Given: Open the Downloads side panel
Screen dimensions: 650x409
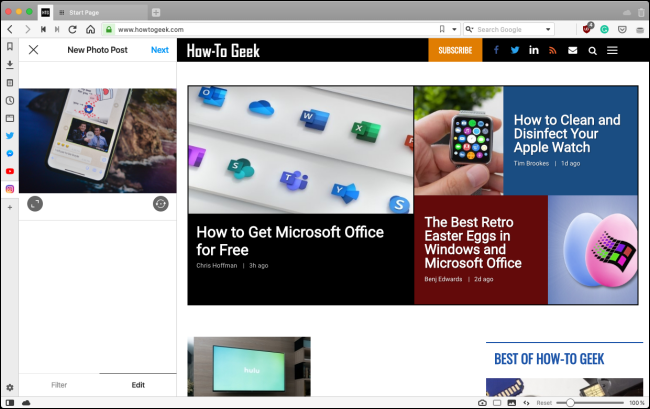Looking at the screenshot, I should point(10,65).
